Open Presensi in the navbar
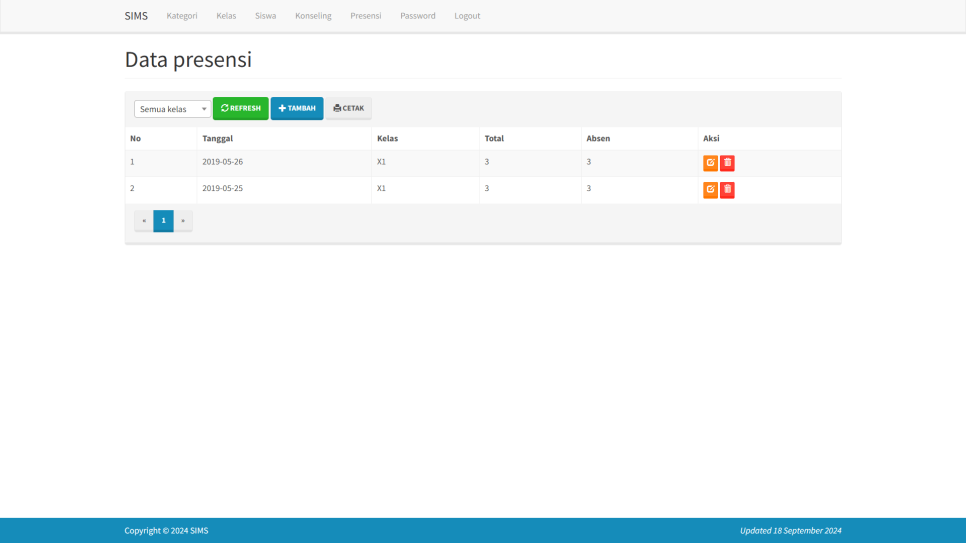The height and width of the screenshot is (543, 966). pos(365,16)
